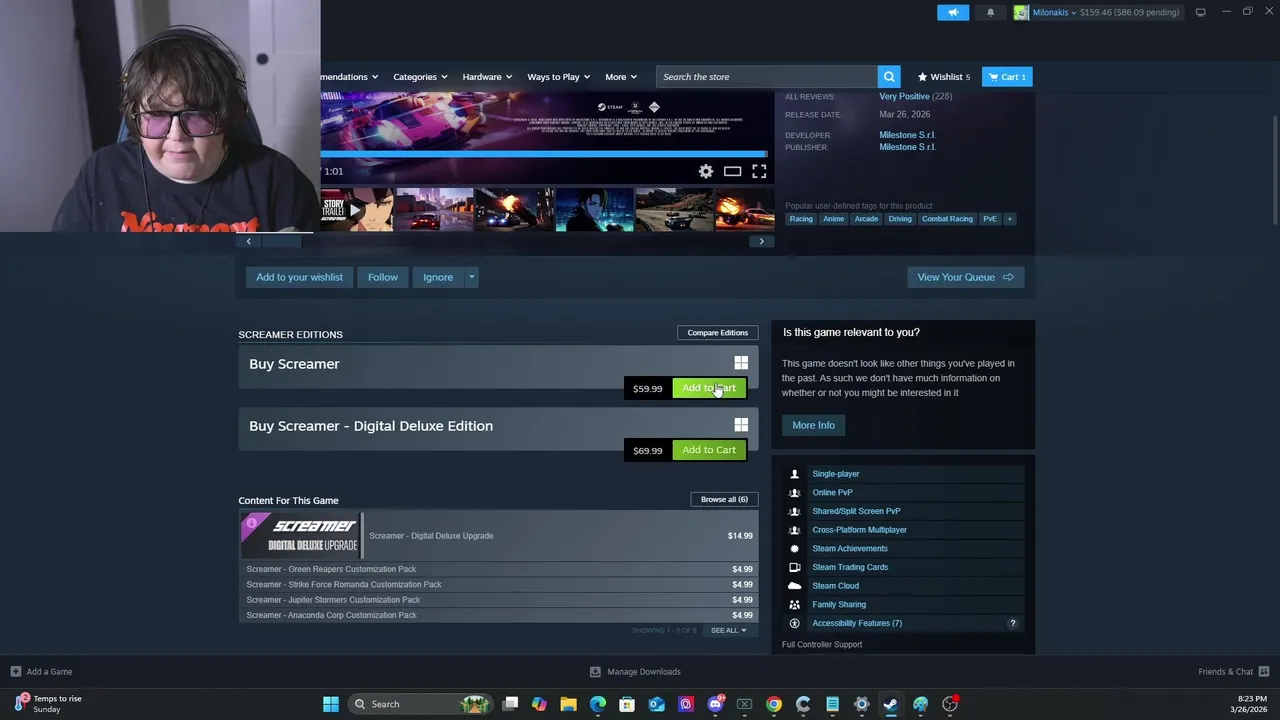Click the accessibility help question mark
Viewport: 1280px width, 720px height.
pos(1012,623)
